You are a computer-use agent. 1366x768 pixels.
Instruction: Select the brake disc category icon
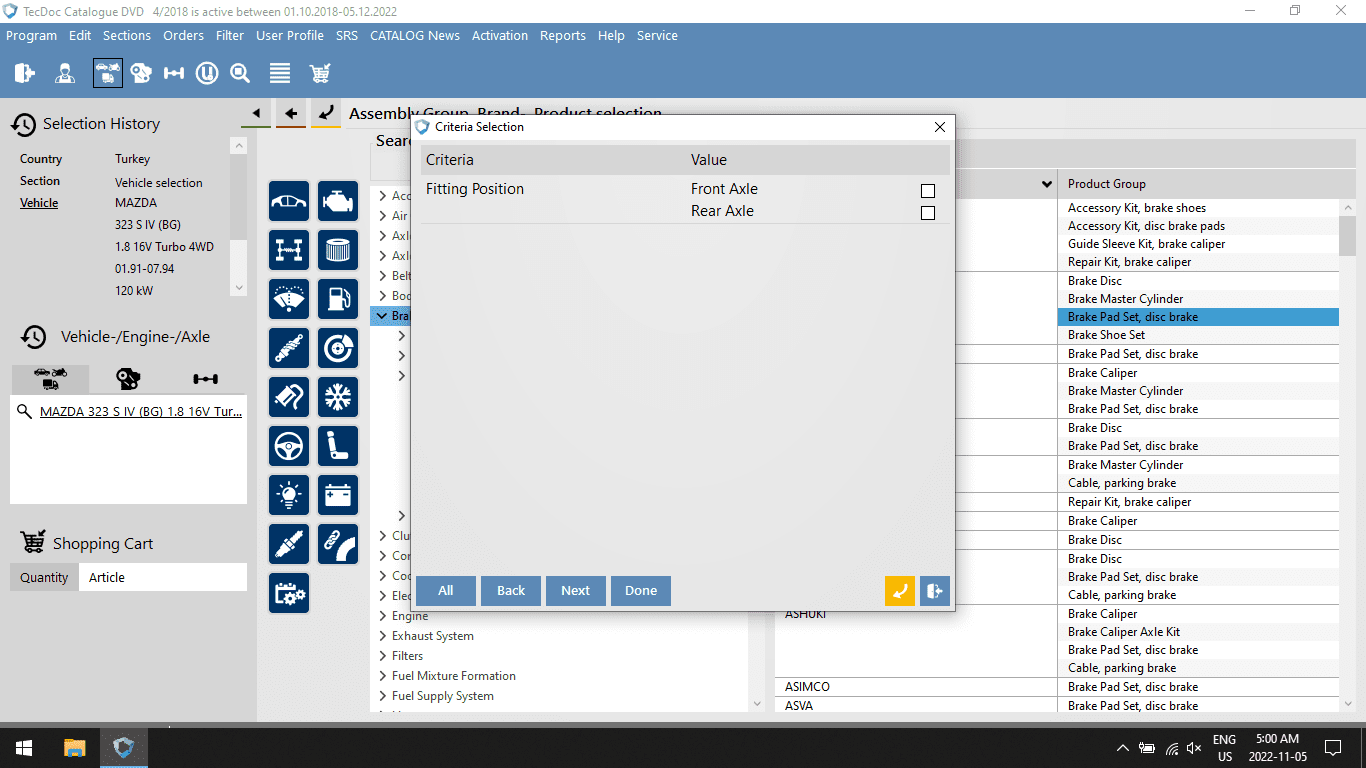338,348
